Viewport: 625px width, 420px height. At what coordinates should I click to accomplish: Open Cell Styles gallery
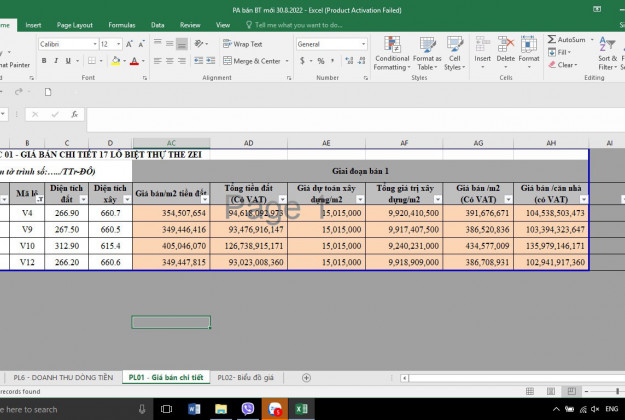click(454, 53)
